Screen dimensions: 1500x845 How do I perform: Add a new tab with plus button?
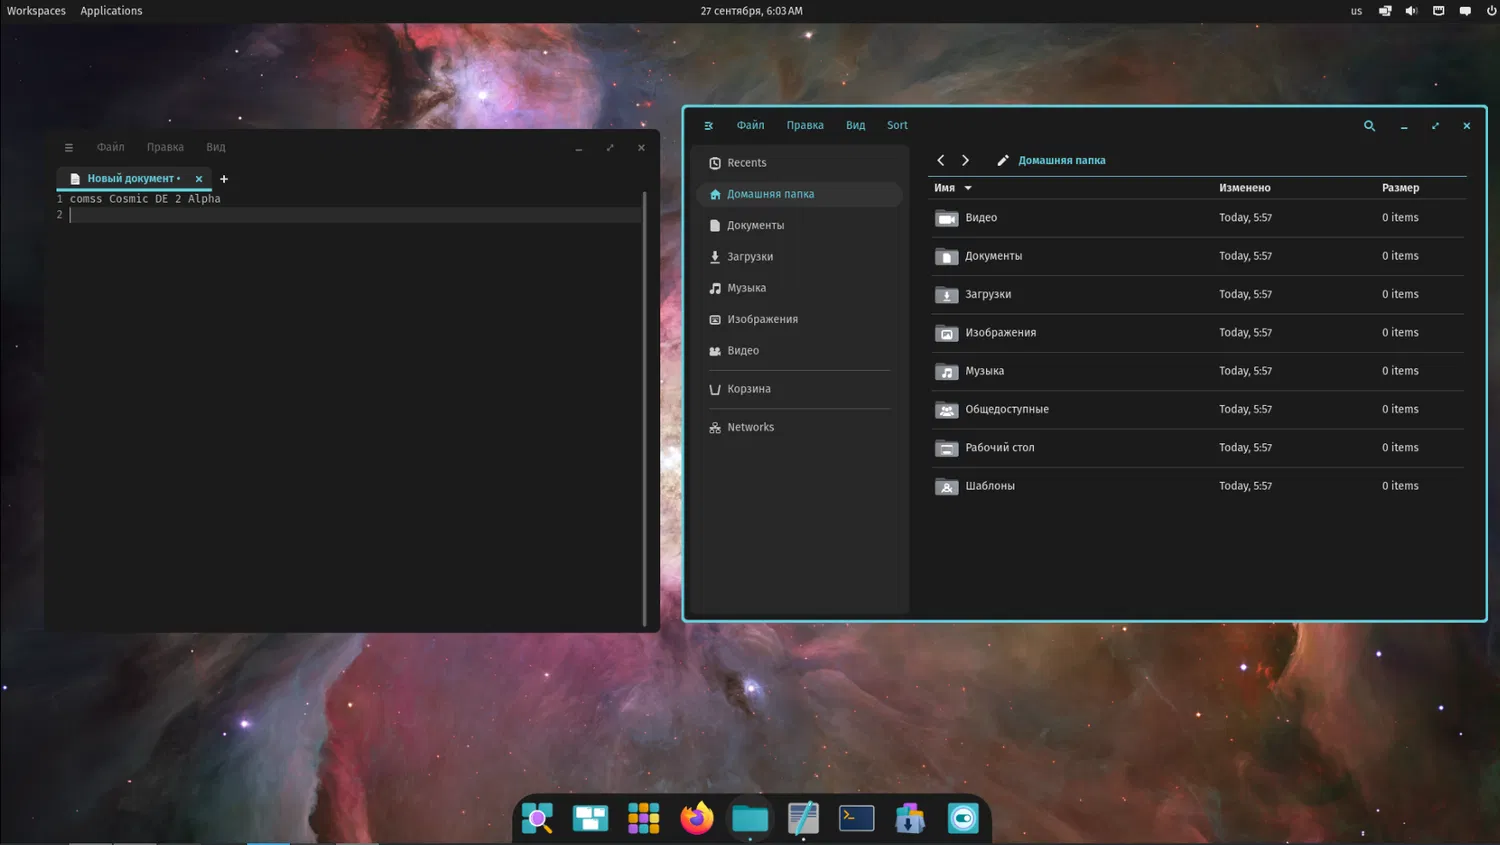(224, 179)
